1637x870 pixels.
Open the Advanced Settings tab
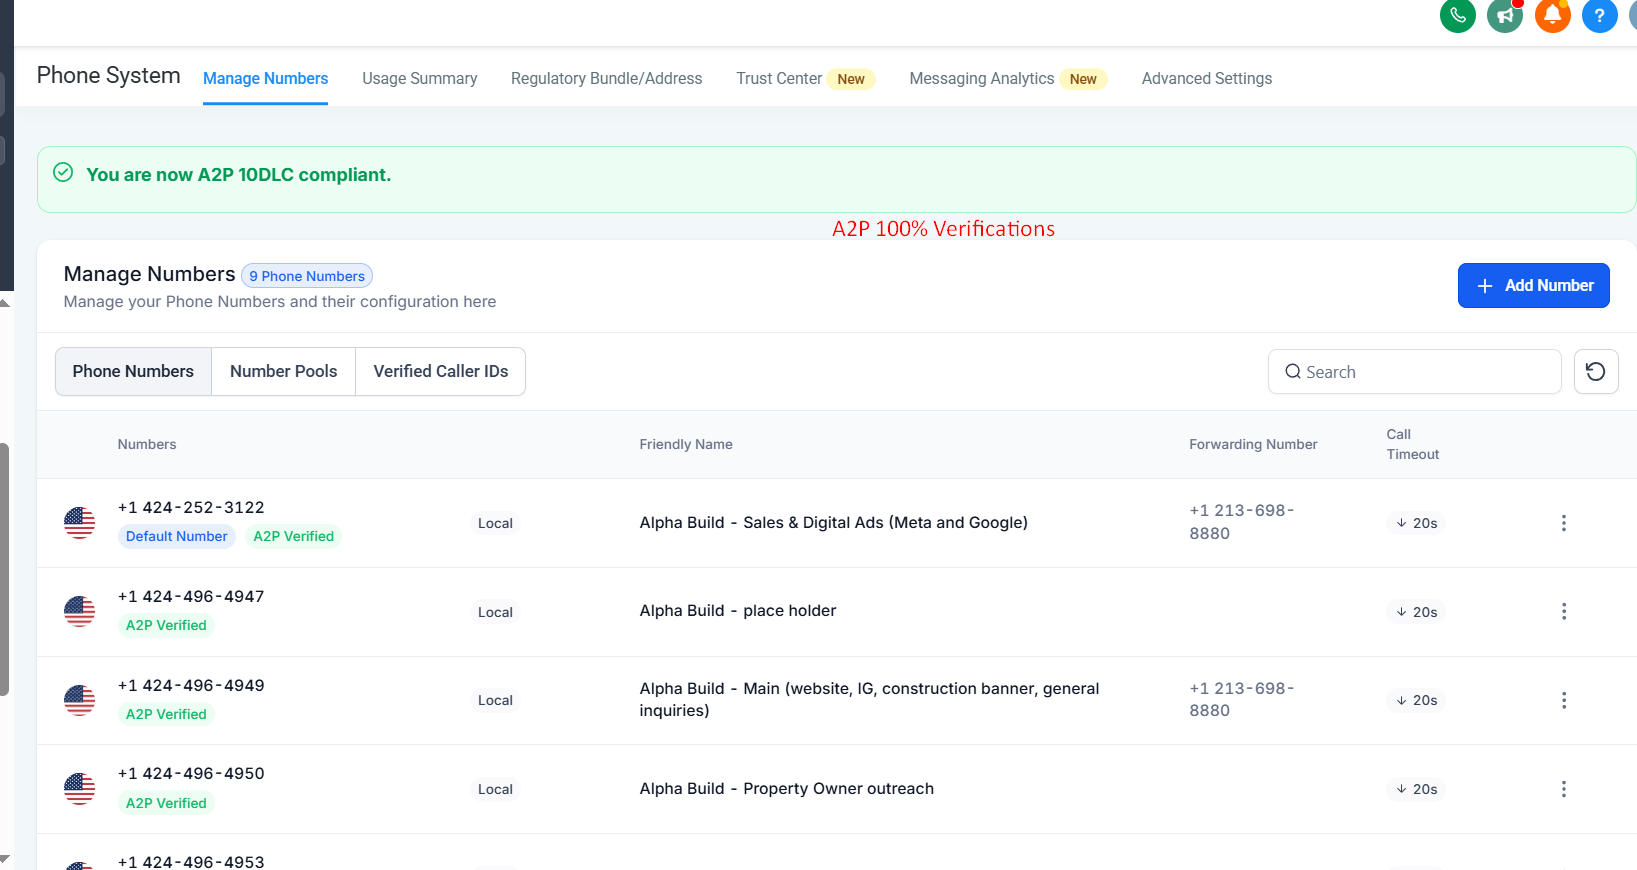click(1206, 79)
